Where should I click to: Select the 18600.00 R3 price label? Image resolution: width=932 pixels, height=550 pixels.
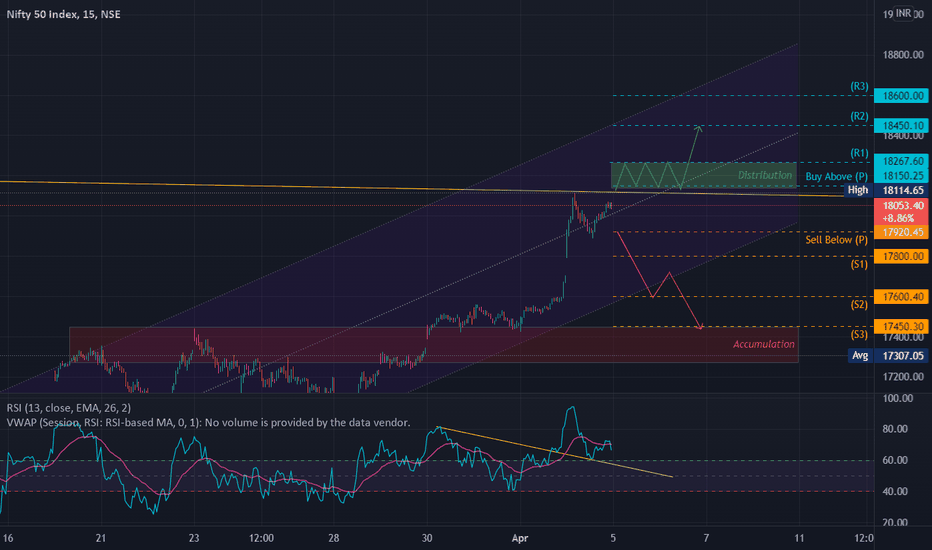pos(901,96)
